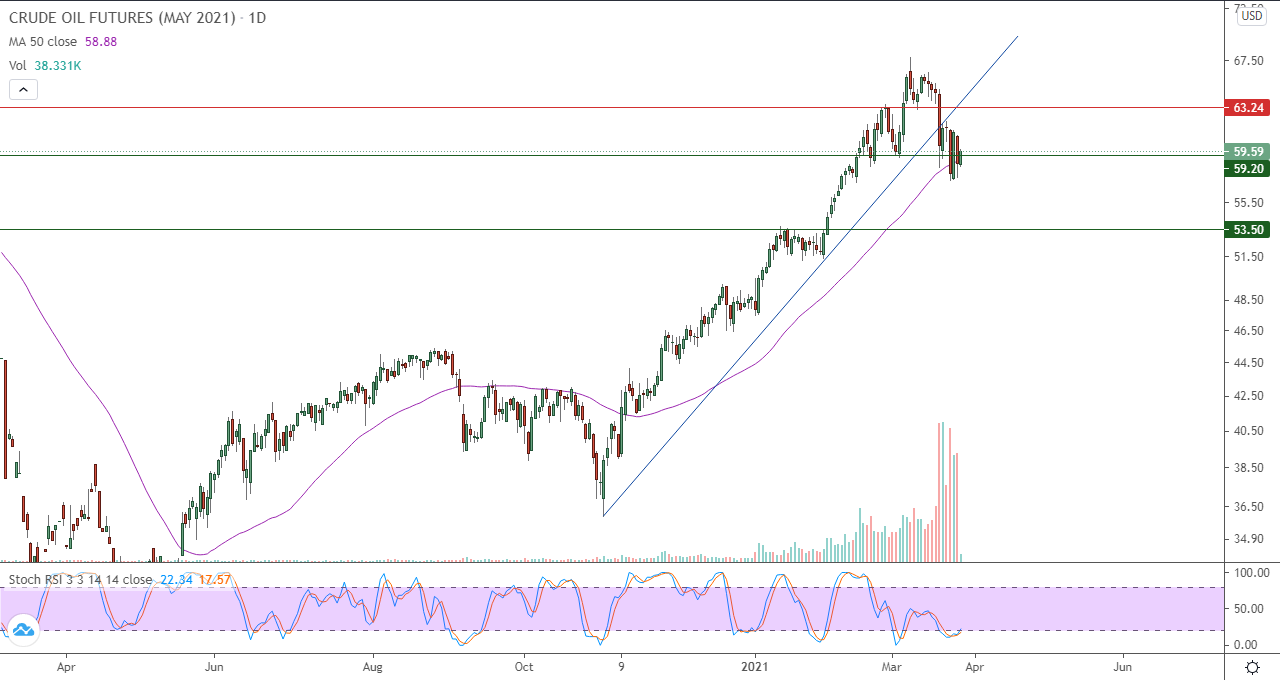Click the 2021 time axis label
The width and height of the screenshot is (1280, 680).
click(x=757, y=665)
